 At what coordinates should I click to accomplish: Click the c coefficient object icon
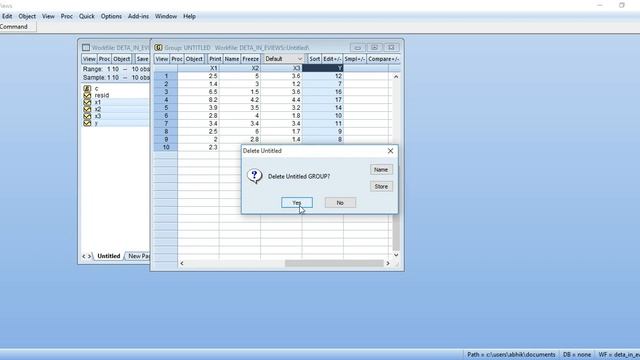pos(87,88)
